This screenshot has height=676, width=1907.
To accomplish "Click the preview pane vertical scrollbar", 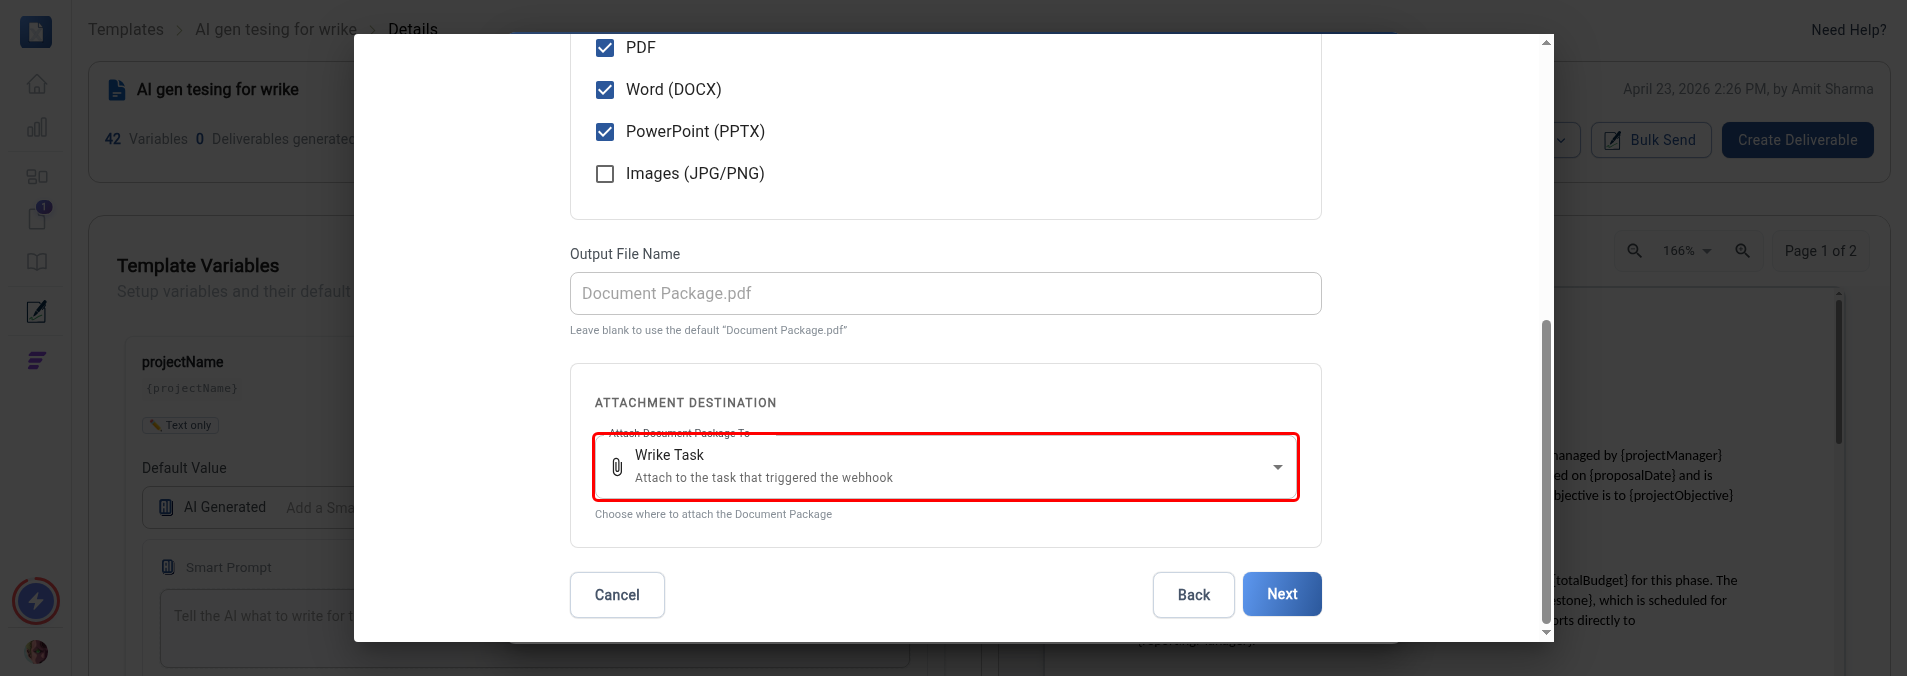I will pos(1838,372).
